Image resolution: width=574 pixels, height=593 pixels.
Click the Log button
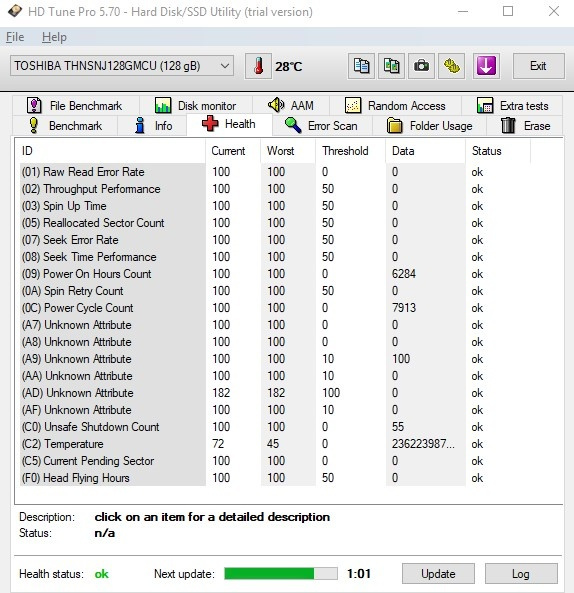521,574
